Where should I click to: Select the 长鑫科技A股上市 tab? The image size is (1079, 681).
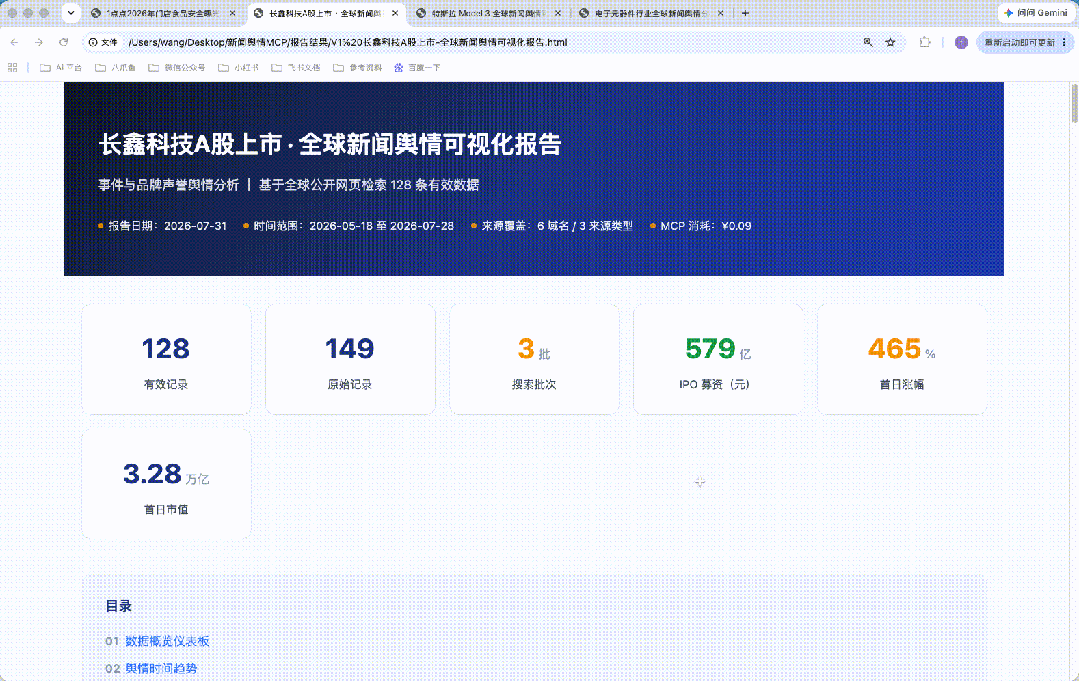(x=325, y=13)
